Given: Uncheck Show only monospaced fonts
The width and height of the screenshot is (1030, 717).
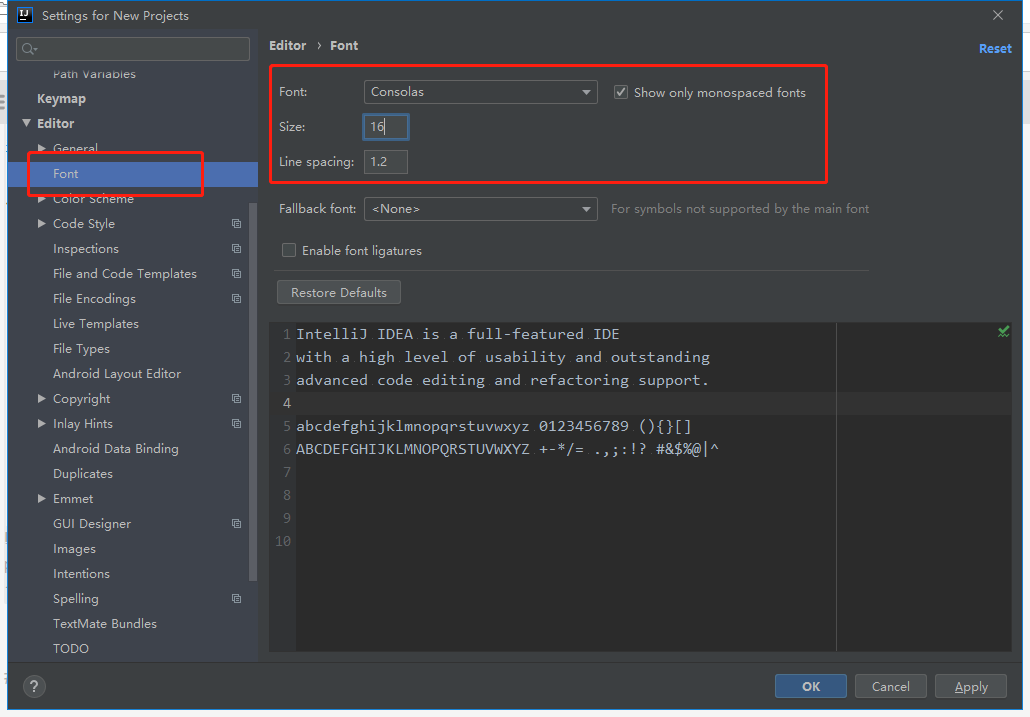Looking at the screenshot, I should coord(621,93).
